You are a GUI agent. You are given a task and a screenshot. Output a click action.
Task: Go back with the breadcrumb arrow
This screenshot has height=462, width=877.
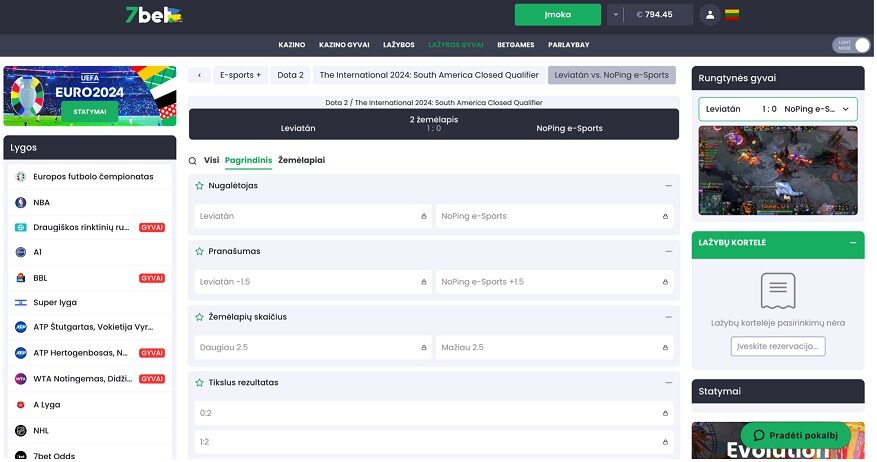[x=199, y=75]
